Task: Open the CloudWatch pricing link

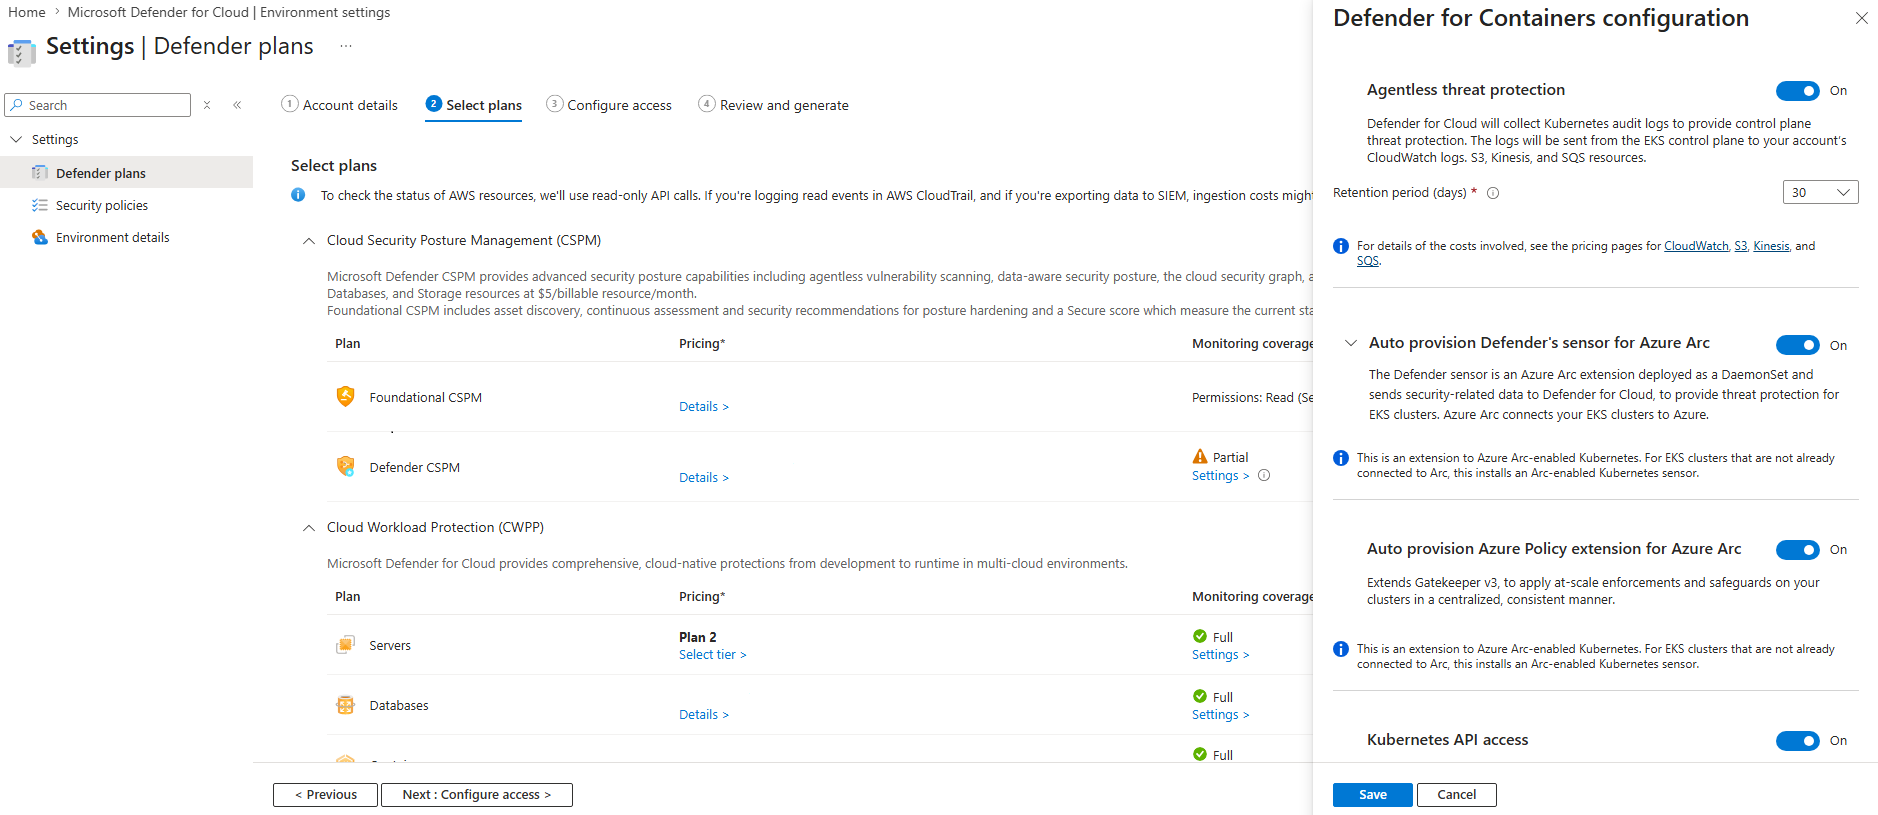Action: coord(1696,246)
